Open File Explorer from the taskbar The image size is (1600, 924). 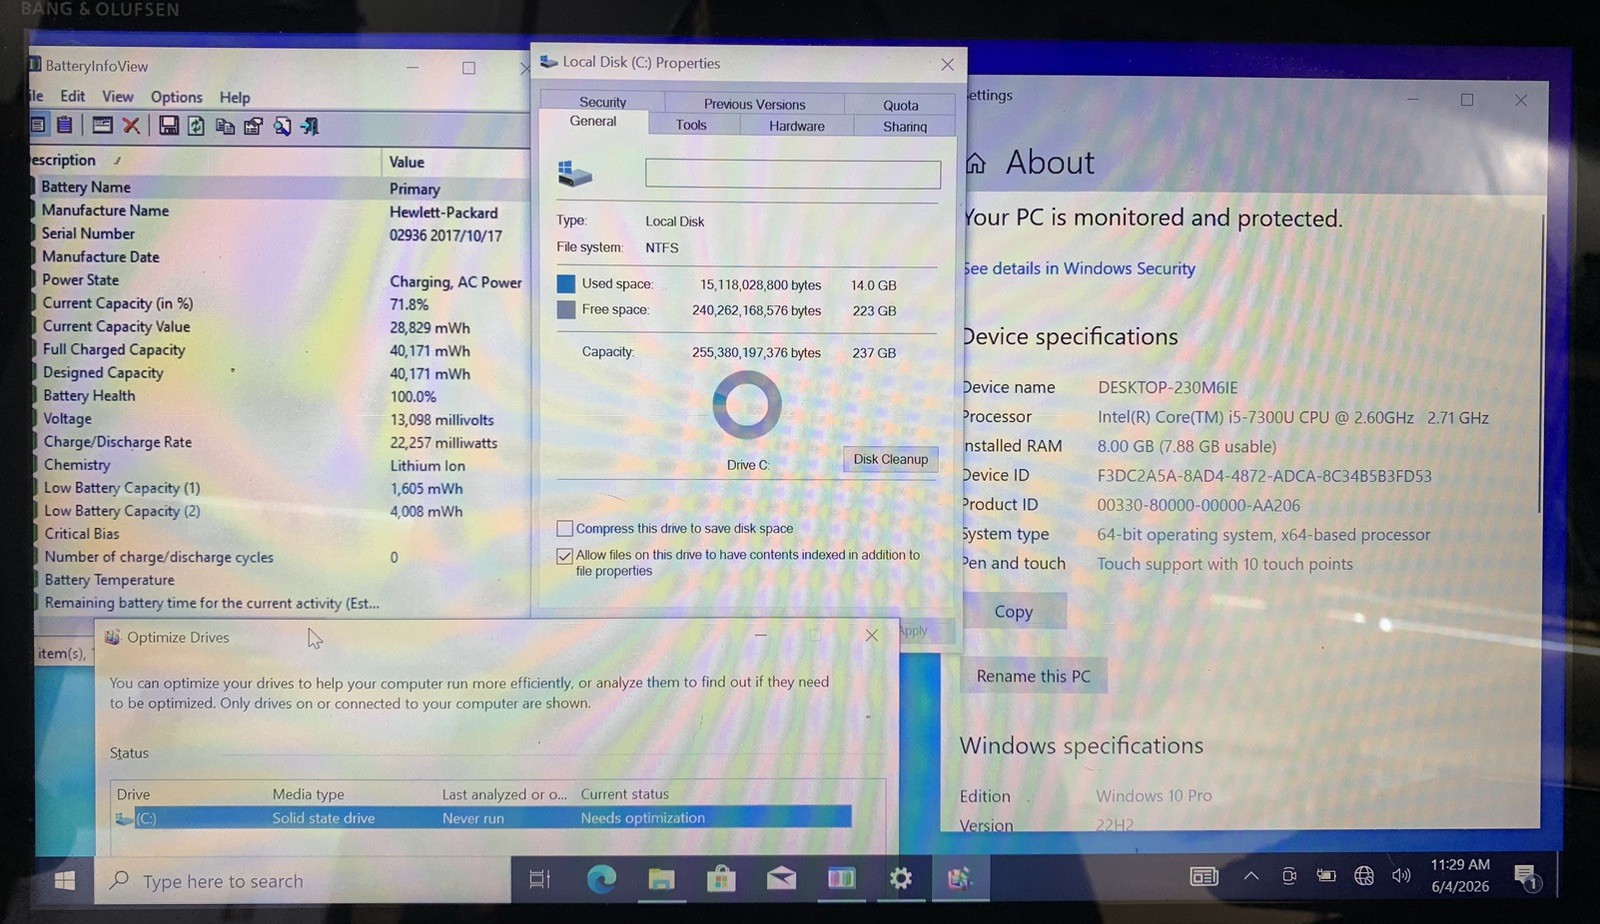coord(661,879)
